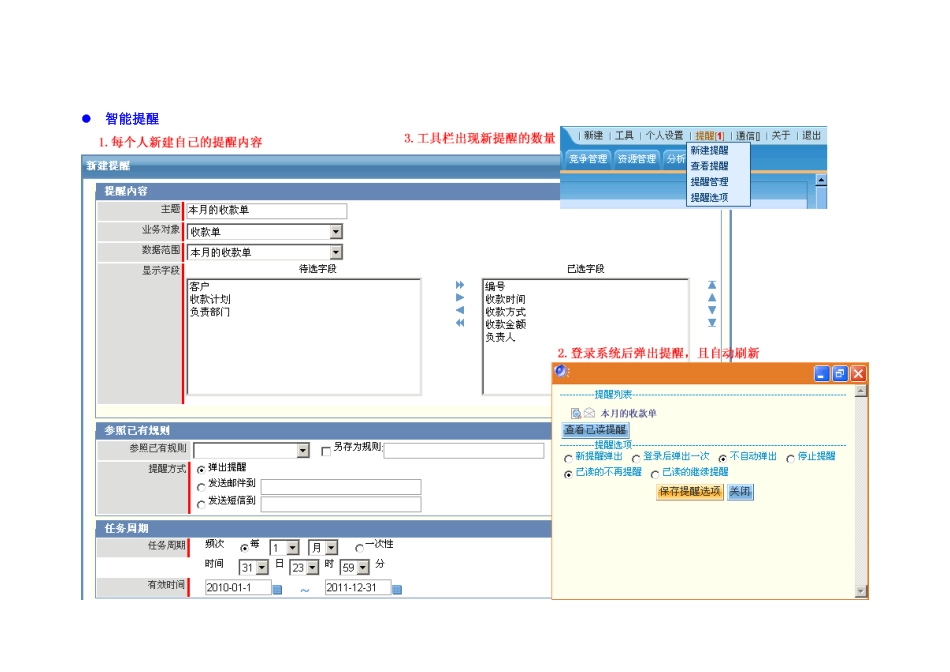This screenshot has height=672, width=950.
Task: Switch to the 资源管理 tab
Action: point(637,159)
